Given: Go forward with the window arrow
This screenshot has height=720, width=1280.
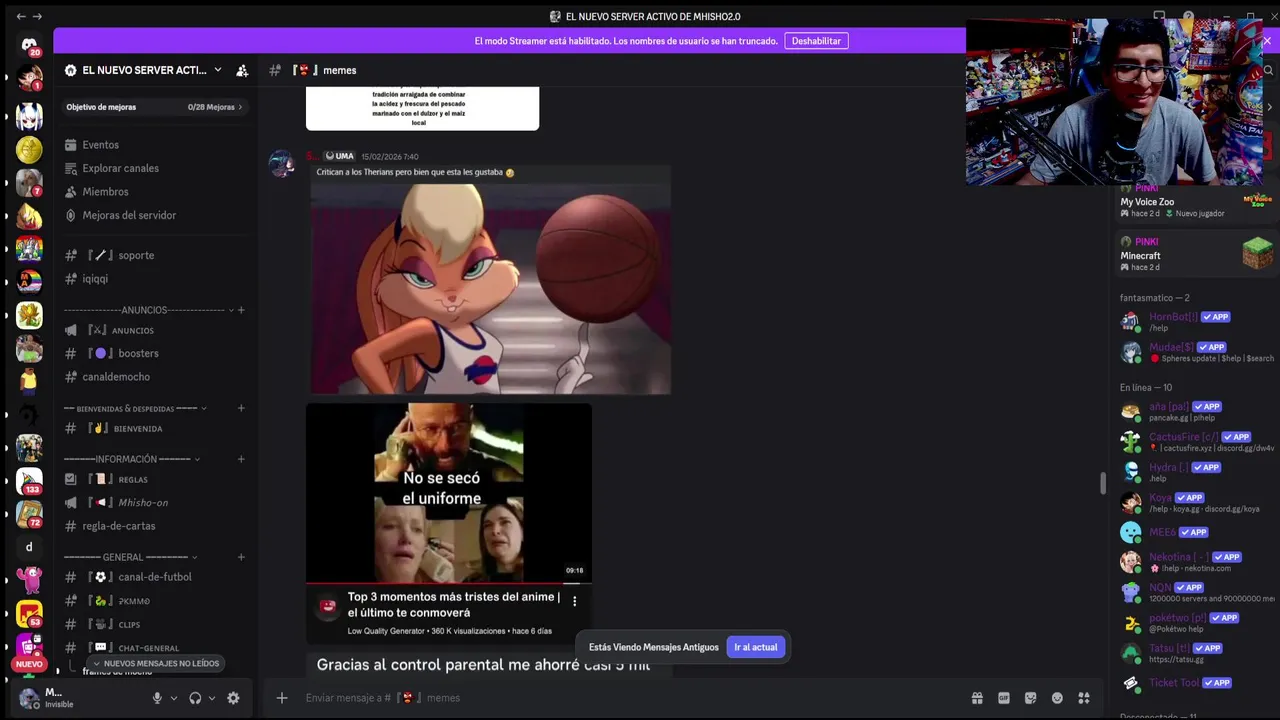Looking at the screenshot, I should (38, 16).
